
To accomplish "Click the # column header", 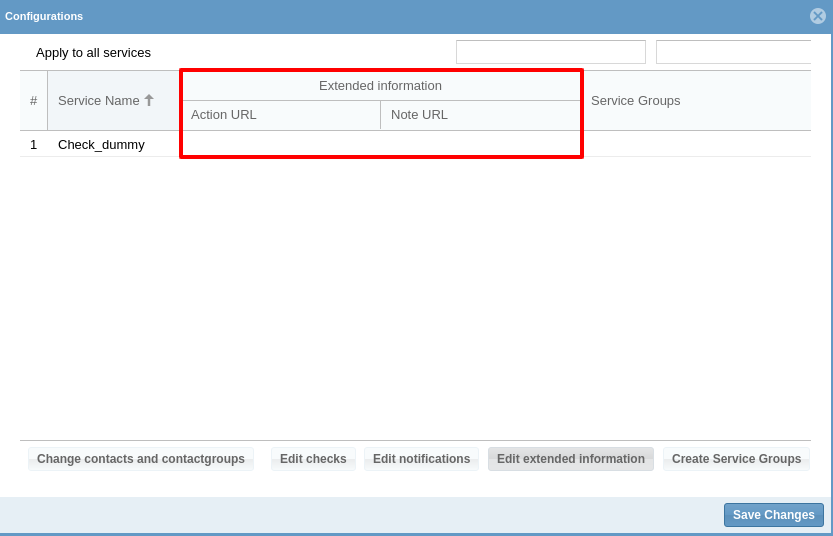I will 33,100.
